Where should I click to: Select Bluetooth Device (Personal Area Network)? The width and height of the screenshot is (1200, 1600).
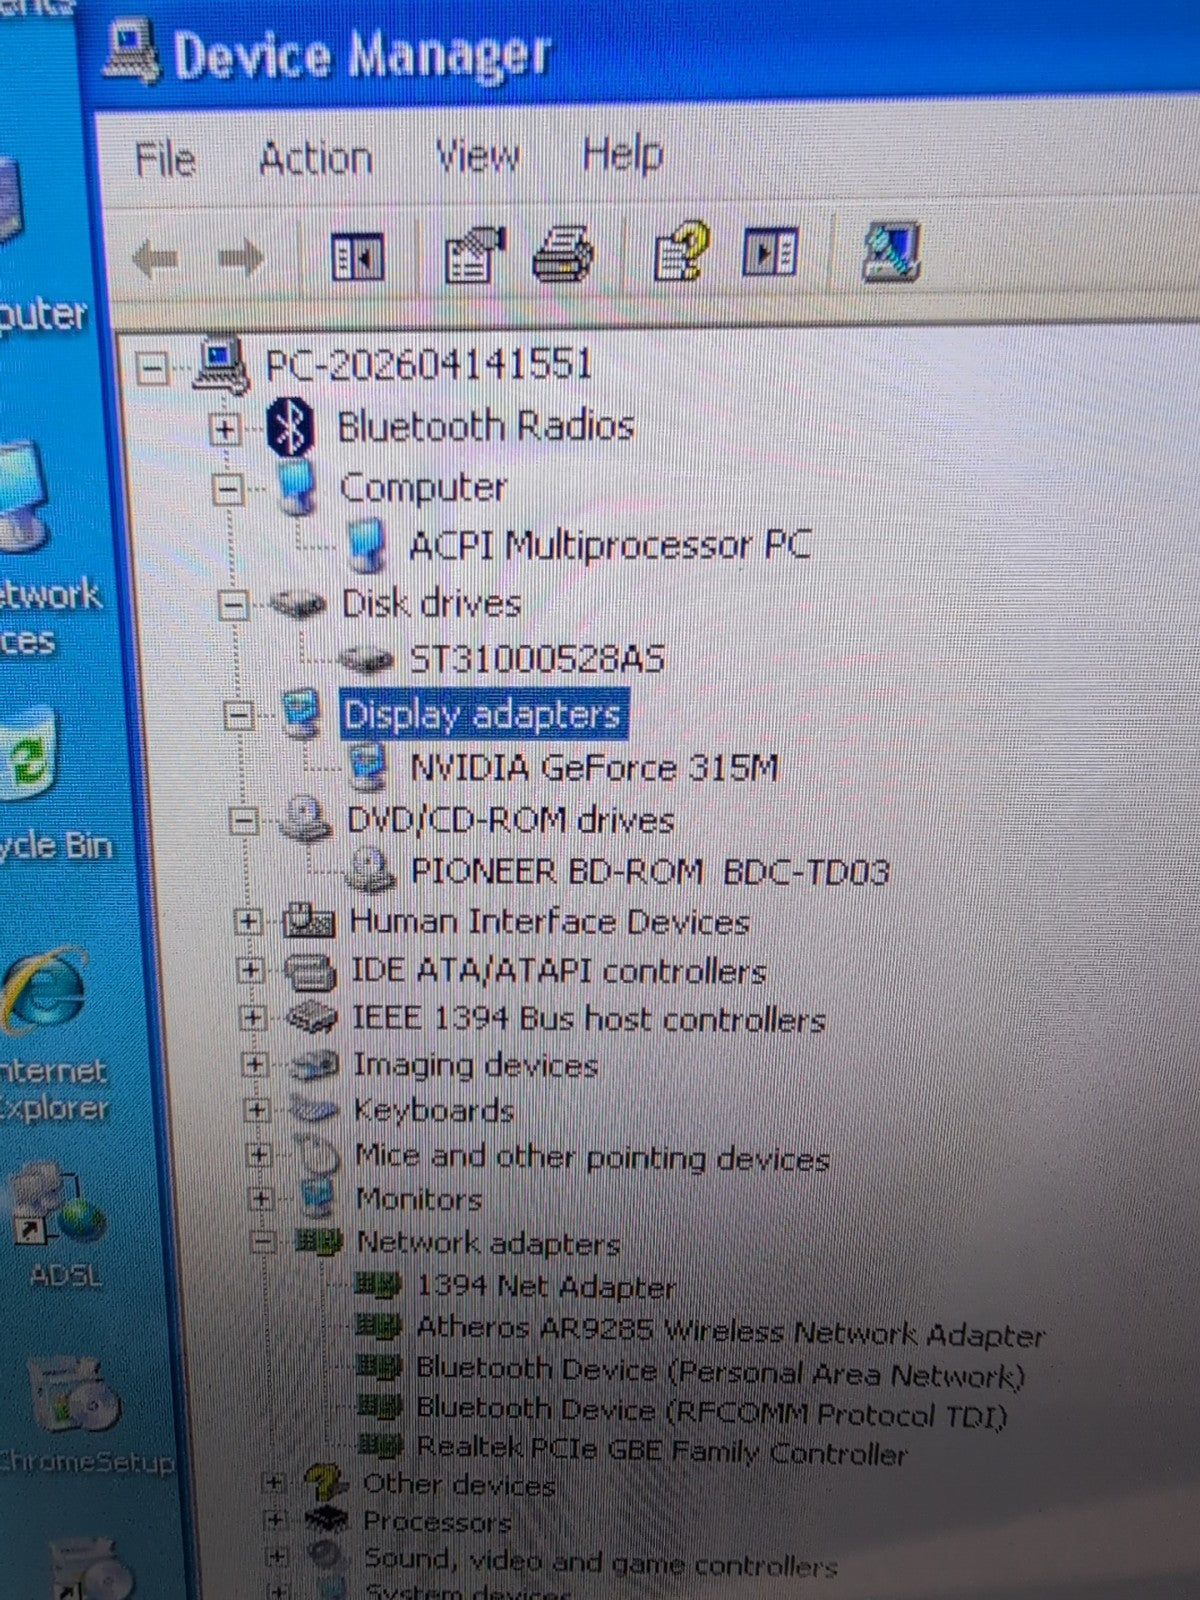(721, 1372)
